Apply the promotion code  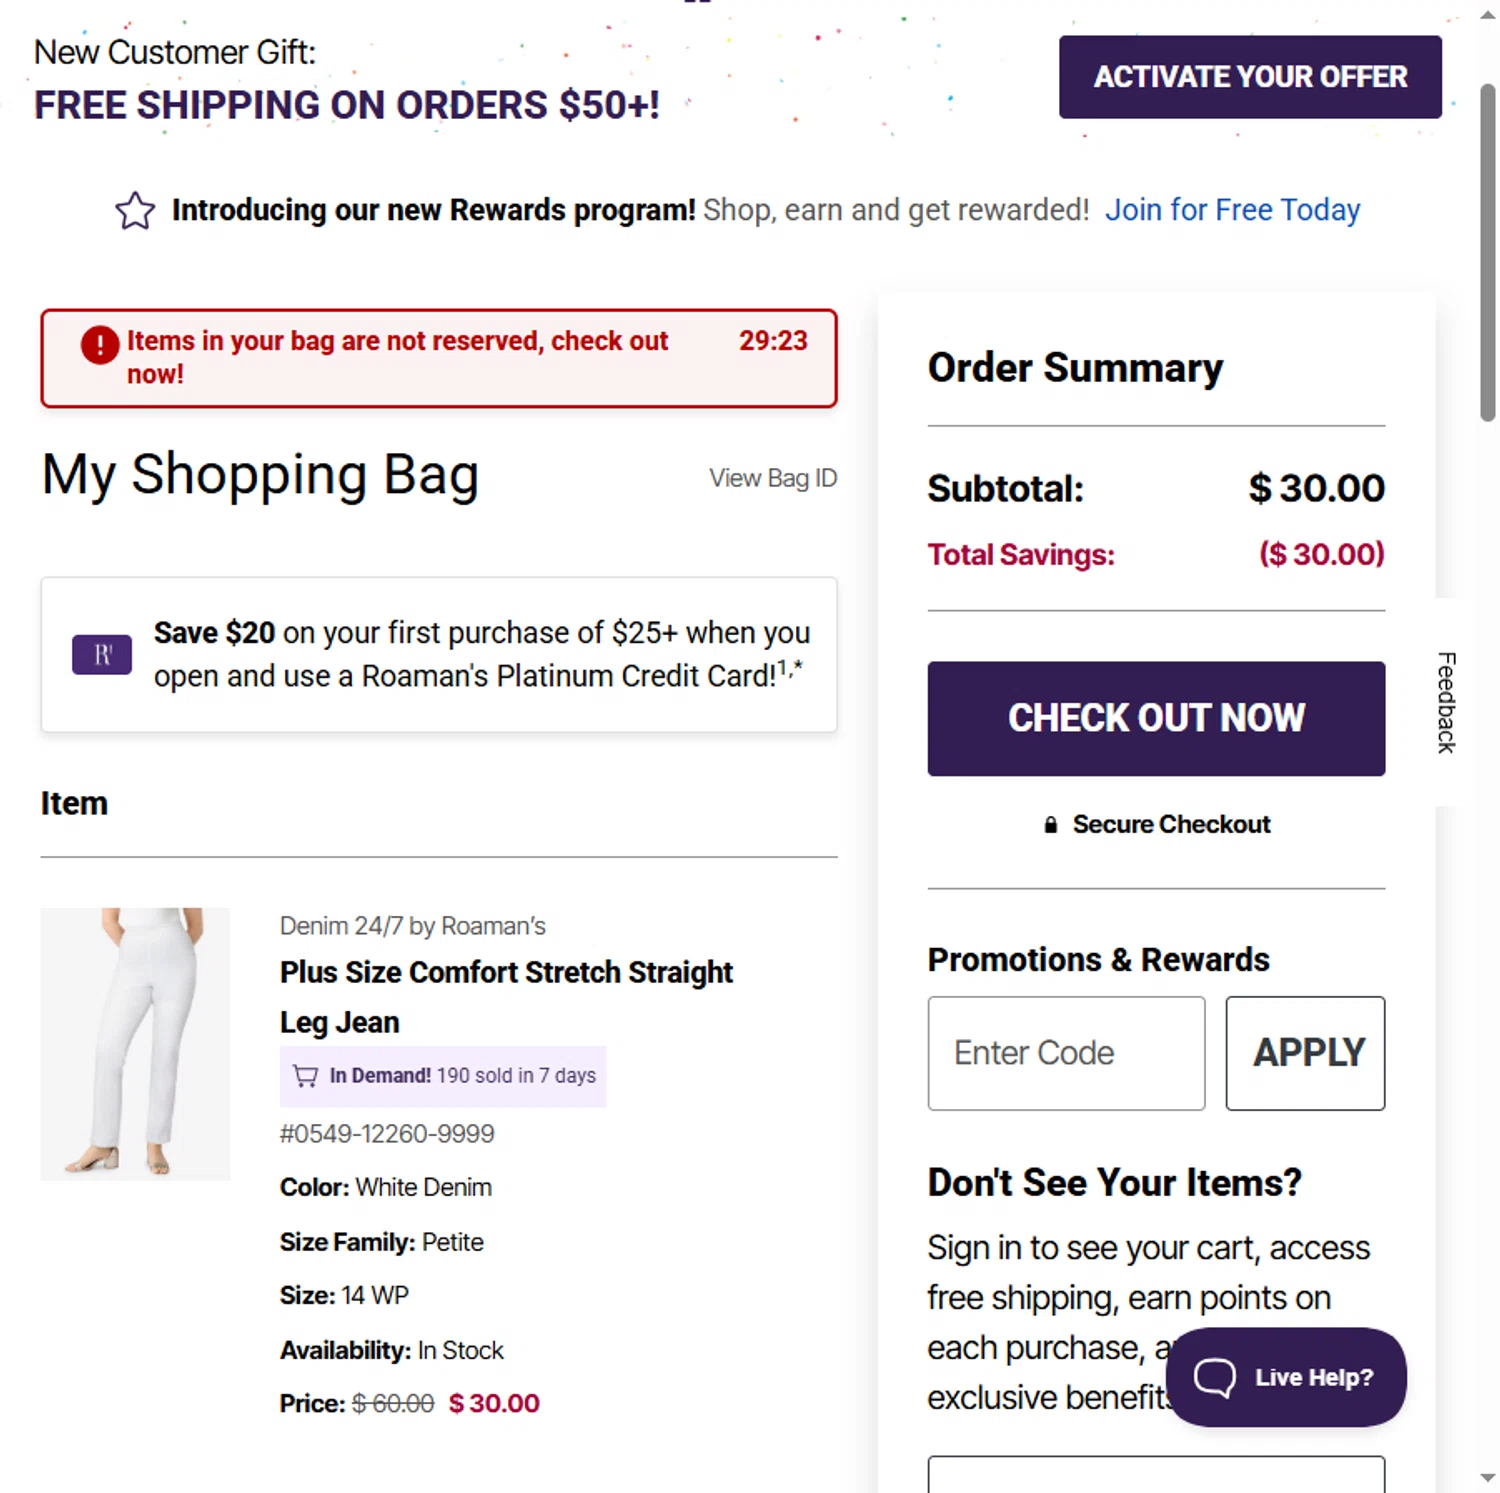1305,1053
